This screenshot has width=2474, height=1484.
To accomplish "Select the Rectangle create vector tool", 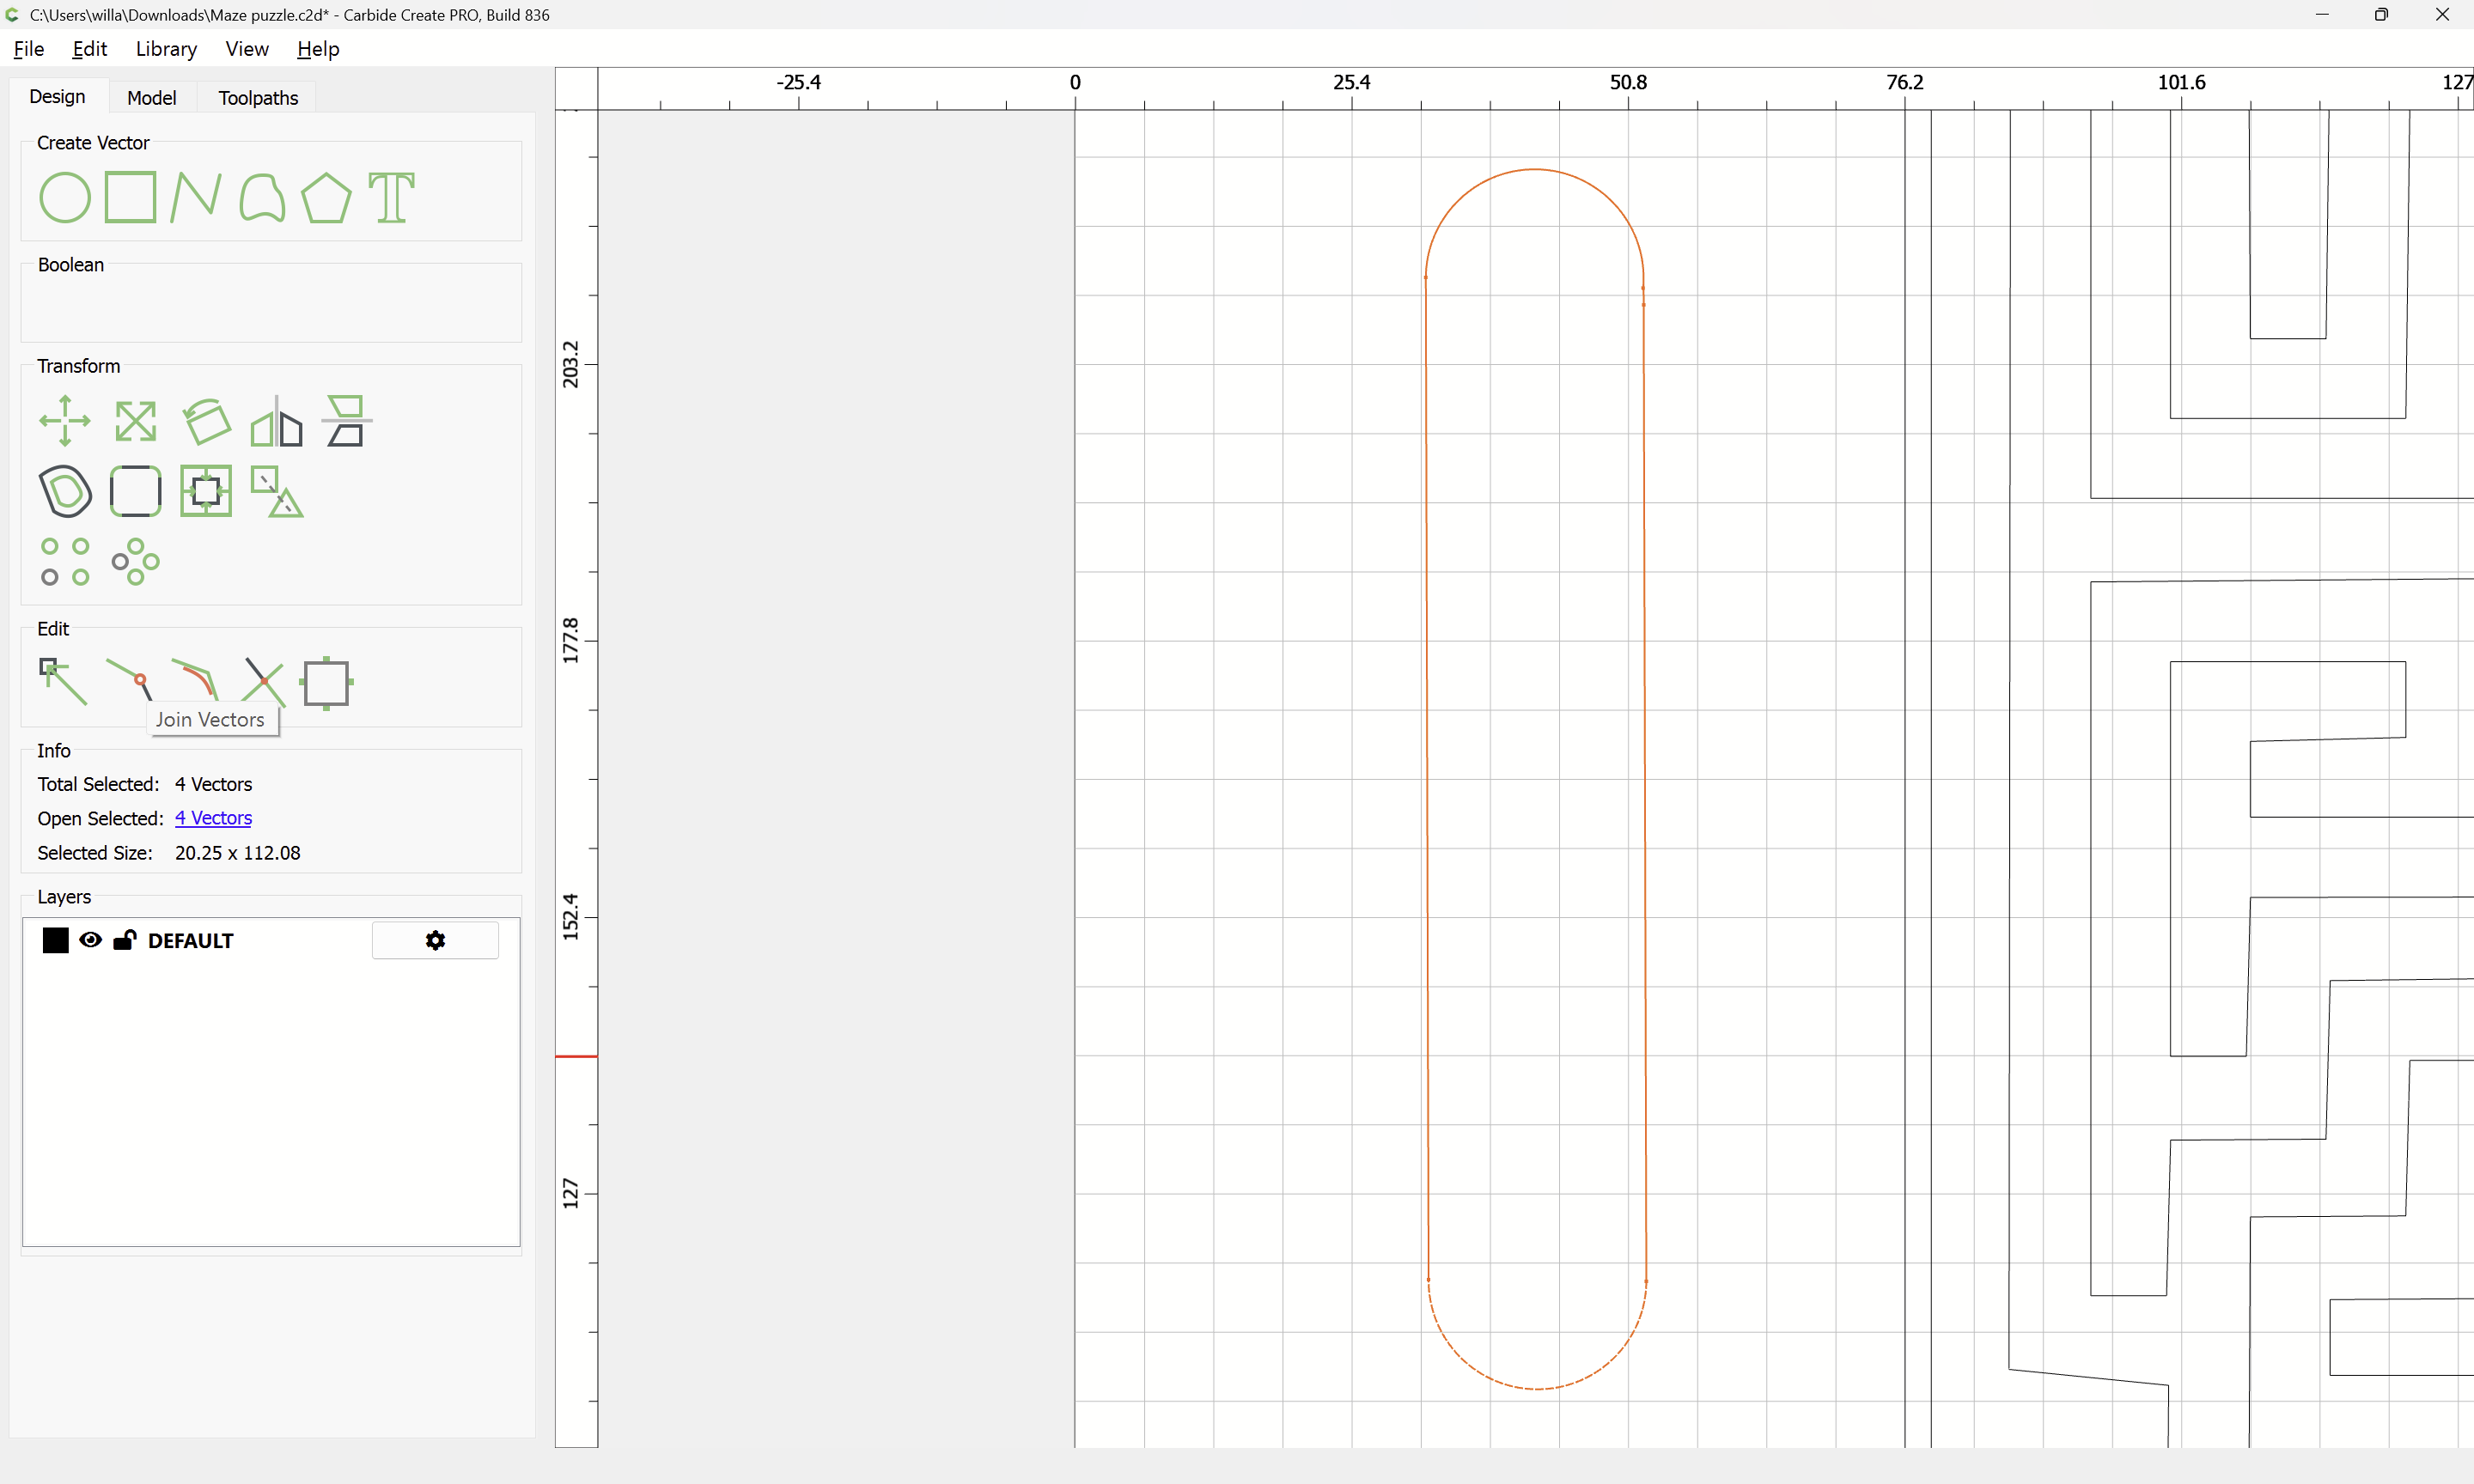I will (131, 197).
